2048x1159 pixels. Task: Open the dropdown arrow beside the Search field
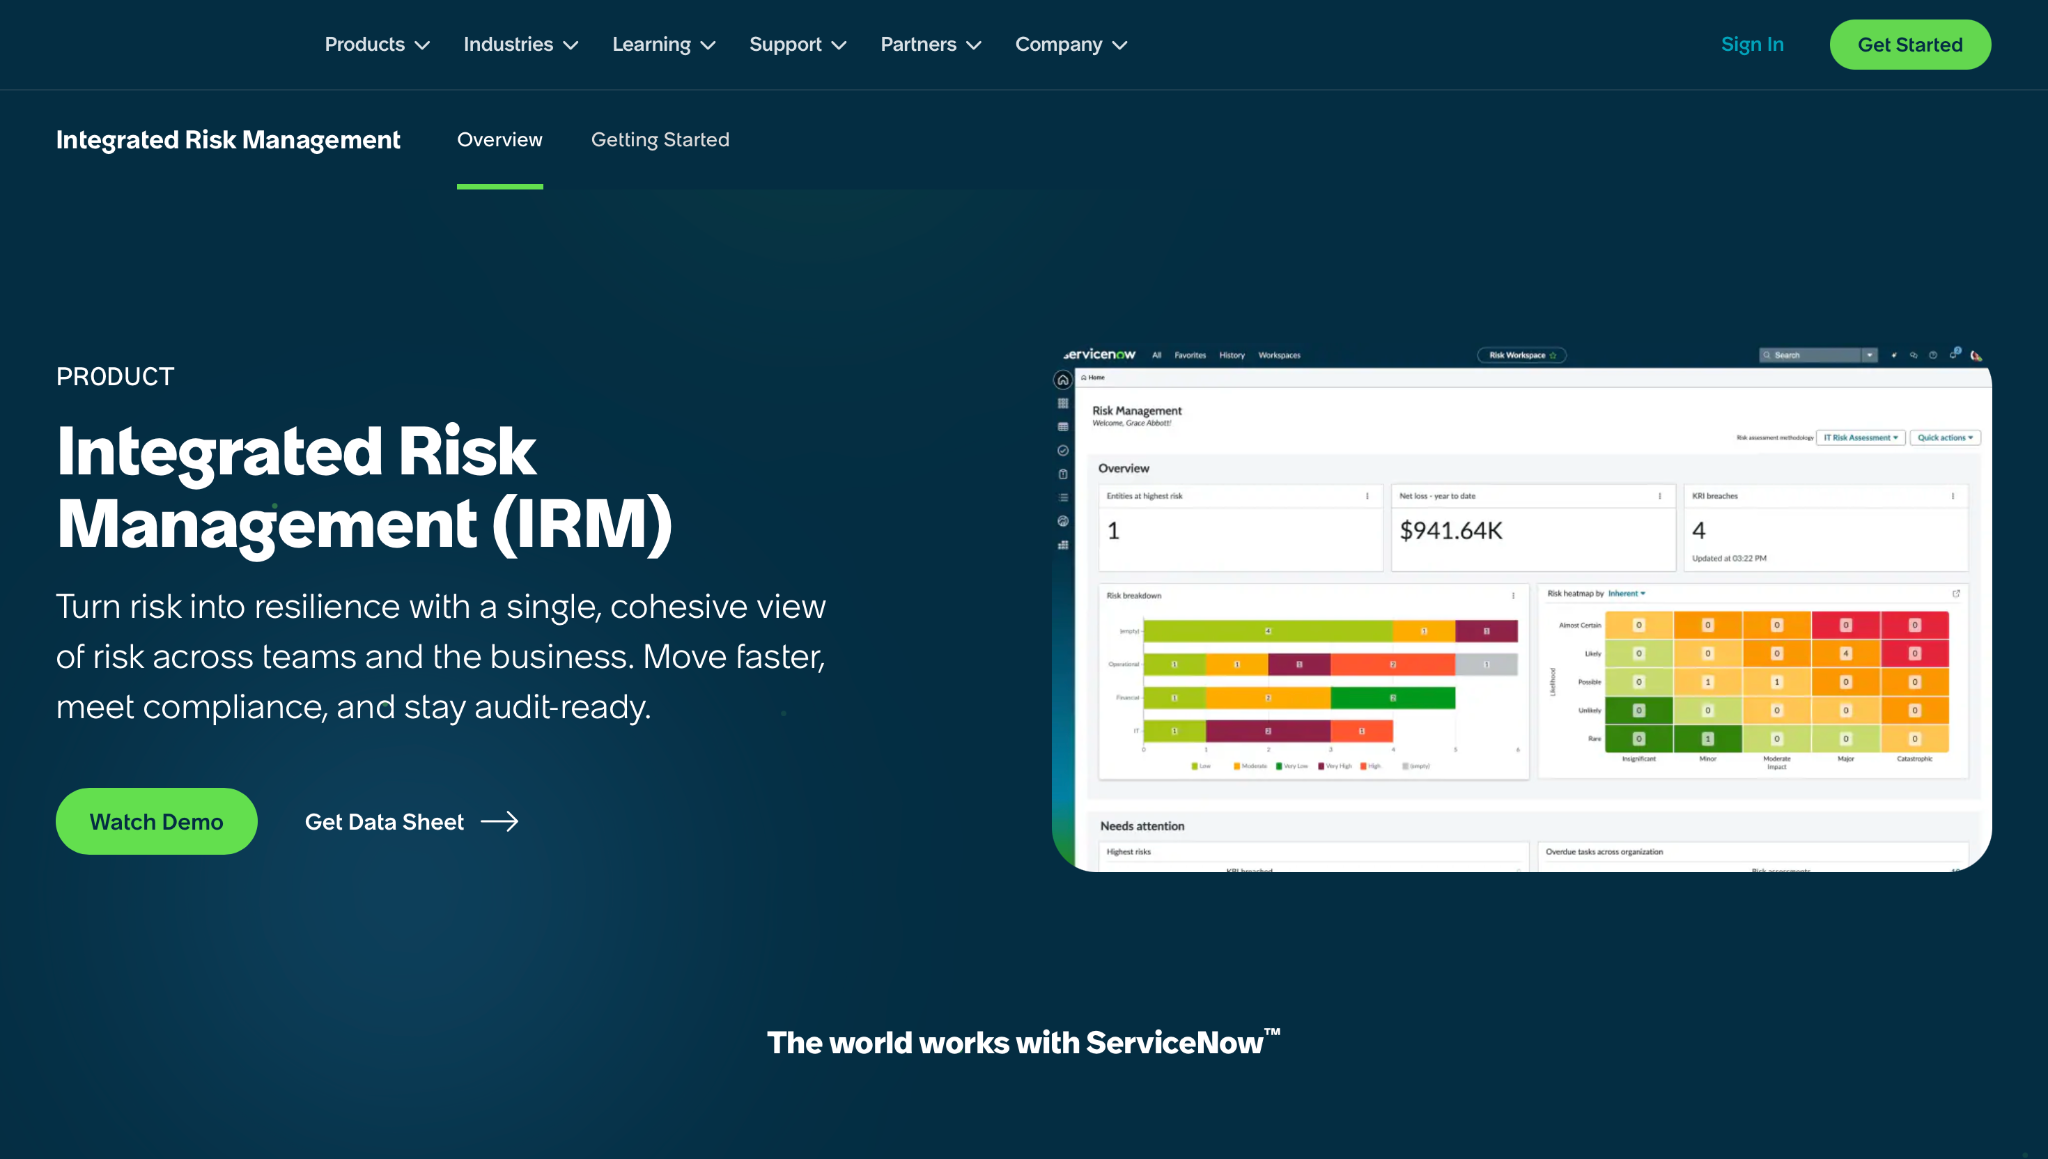point(1870,355)
